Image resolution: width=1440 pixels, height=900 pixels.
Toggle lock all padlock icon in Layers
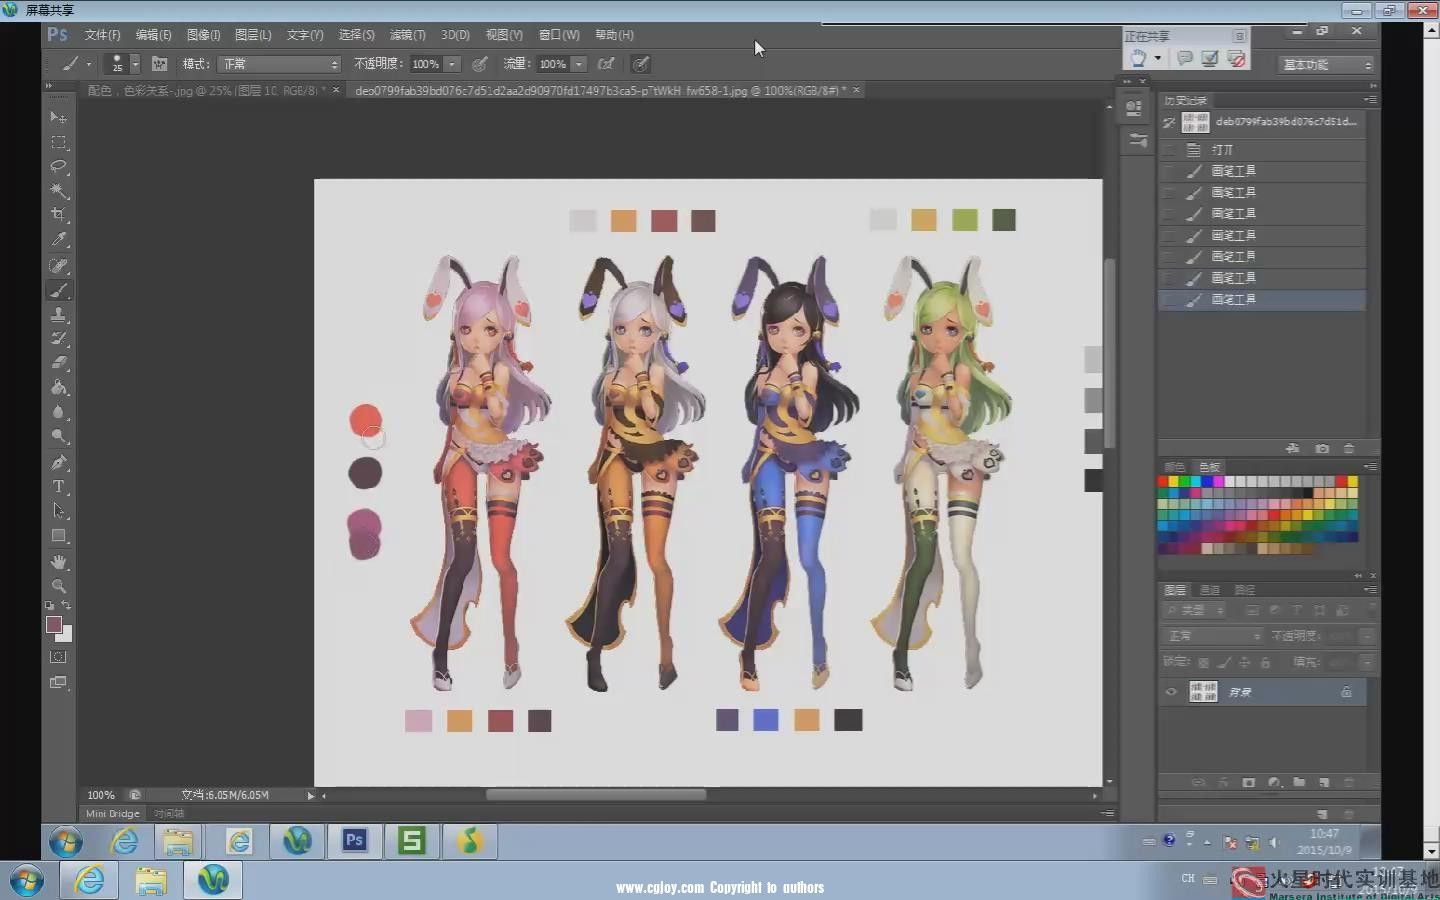tap(1266, 663)
